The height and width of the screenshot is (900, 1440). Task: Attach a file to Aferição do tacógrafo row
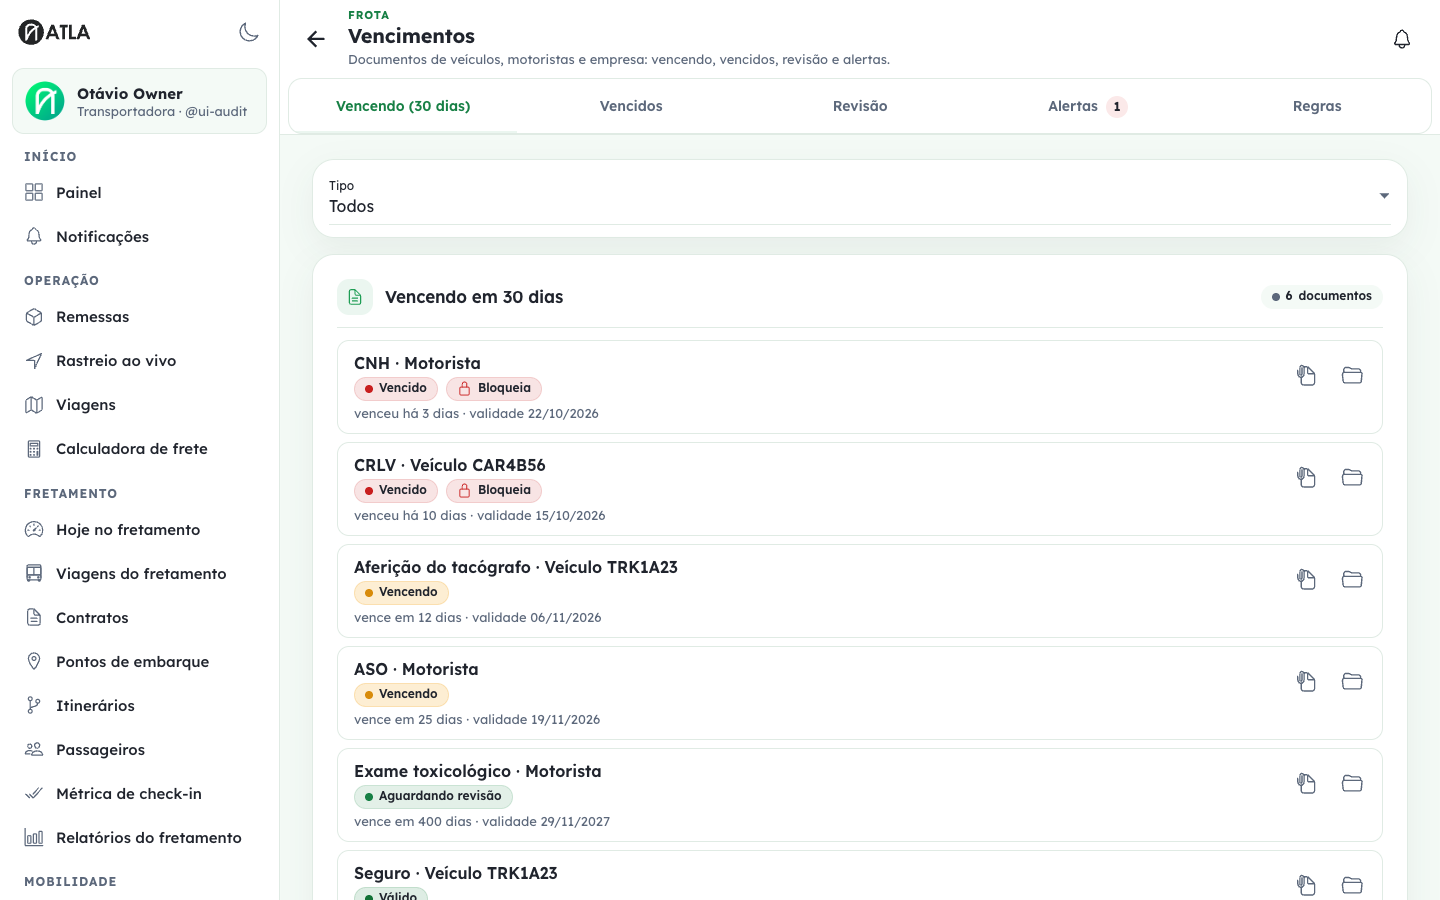coord(1306,579)
